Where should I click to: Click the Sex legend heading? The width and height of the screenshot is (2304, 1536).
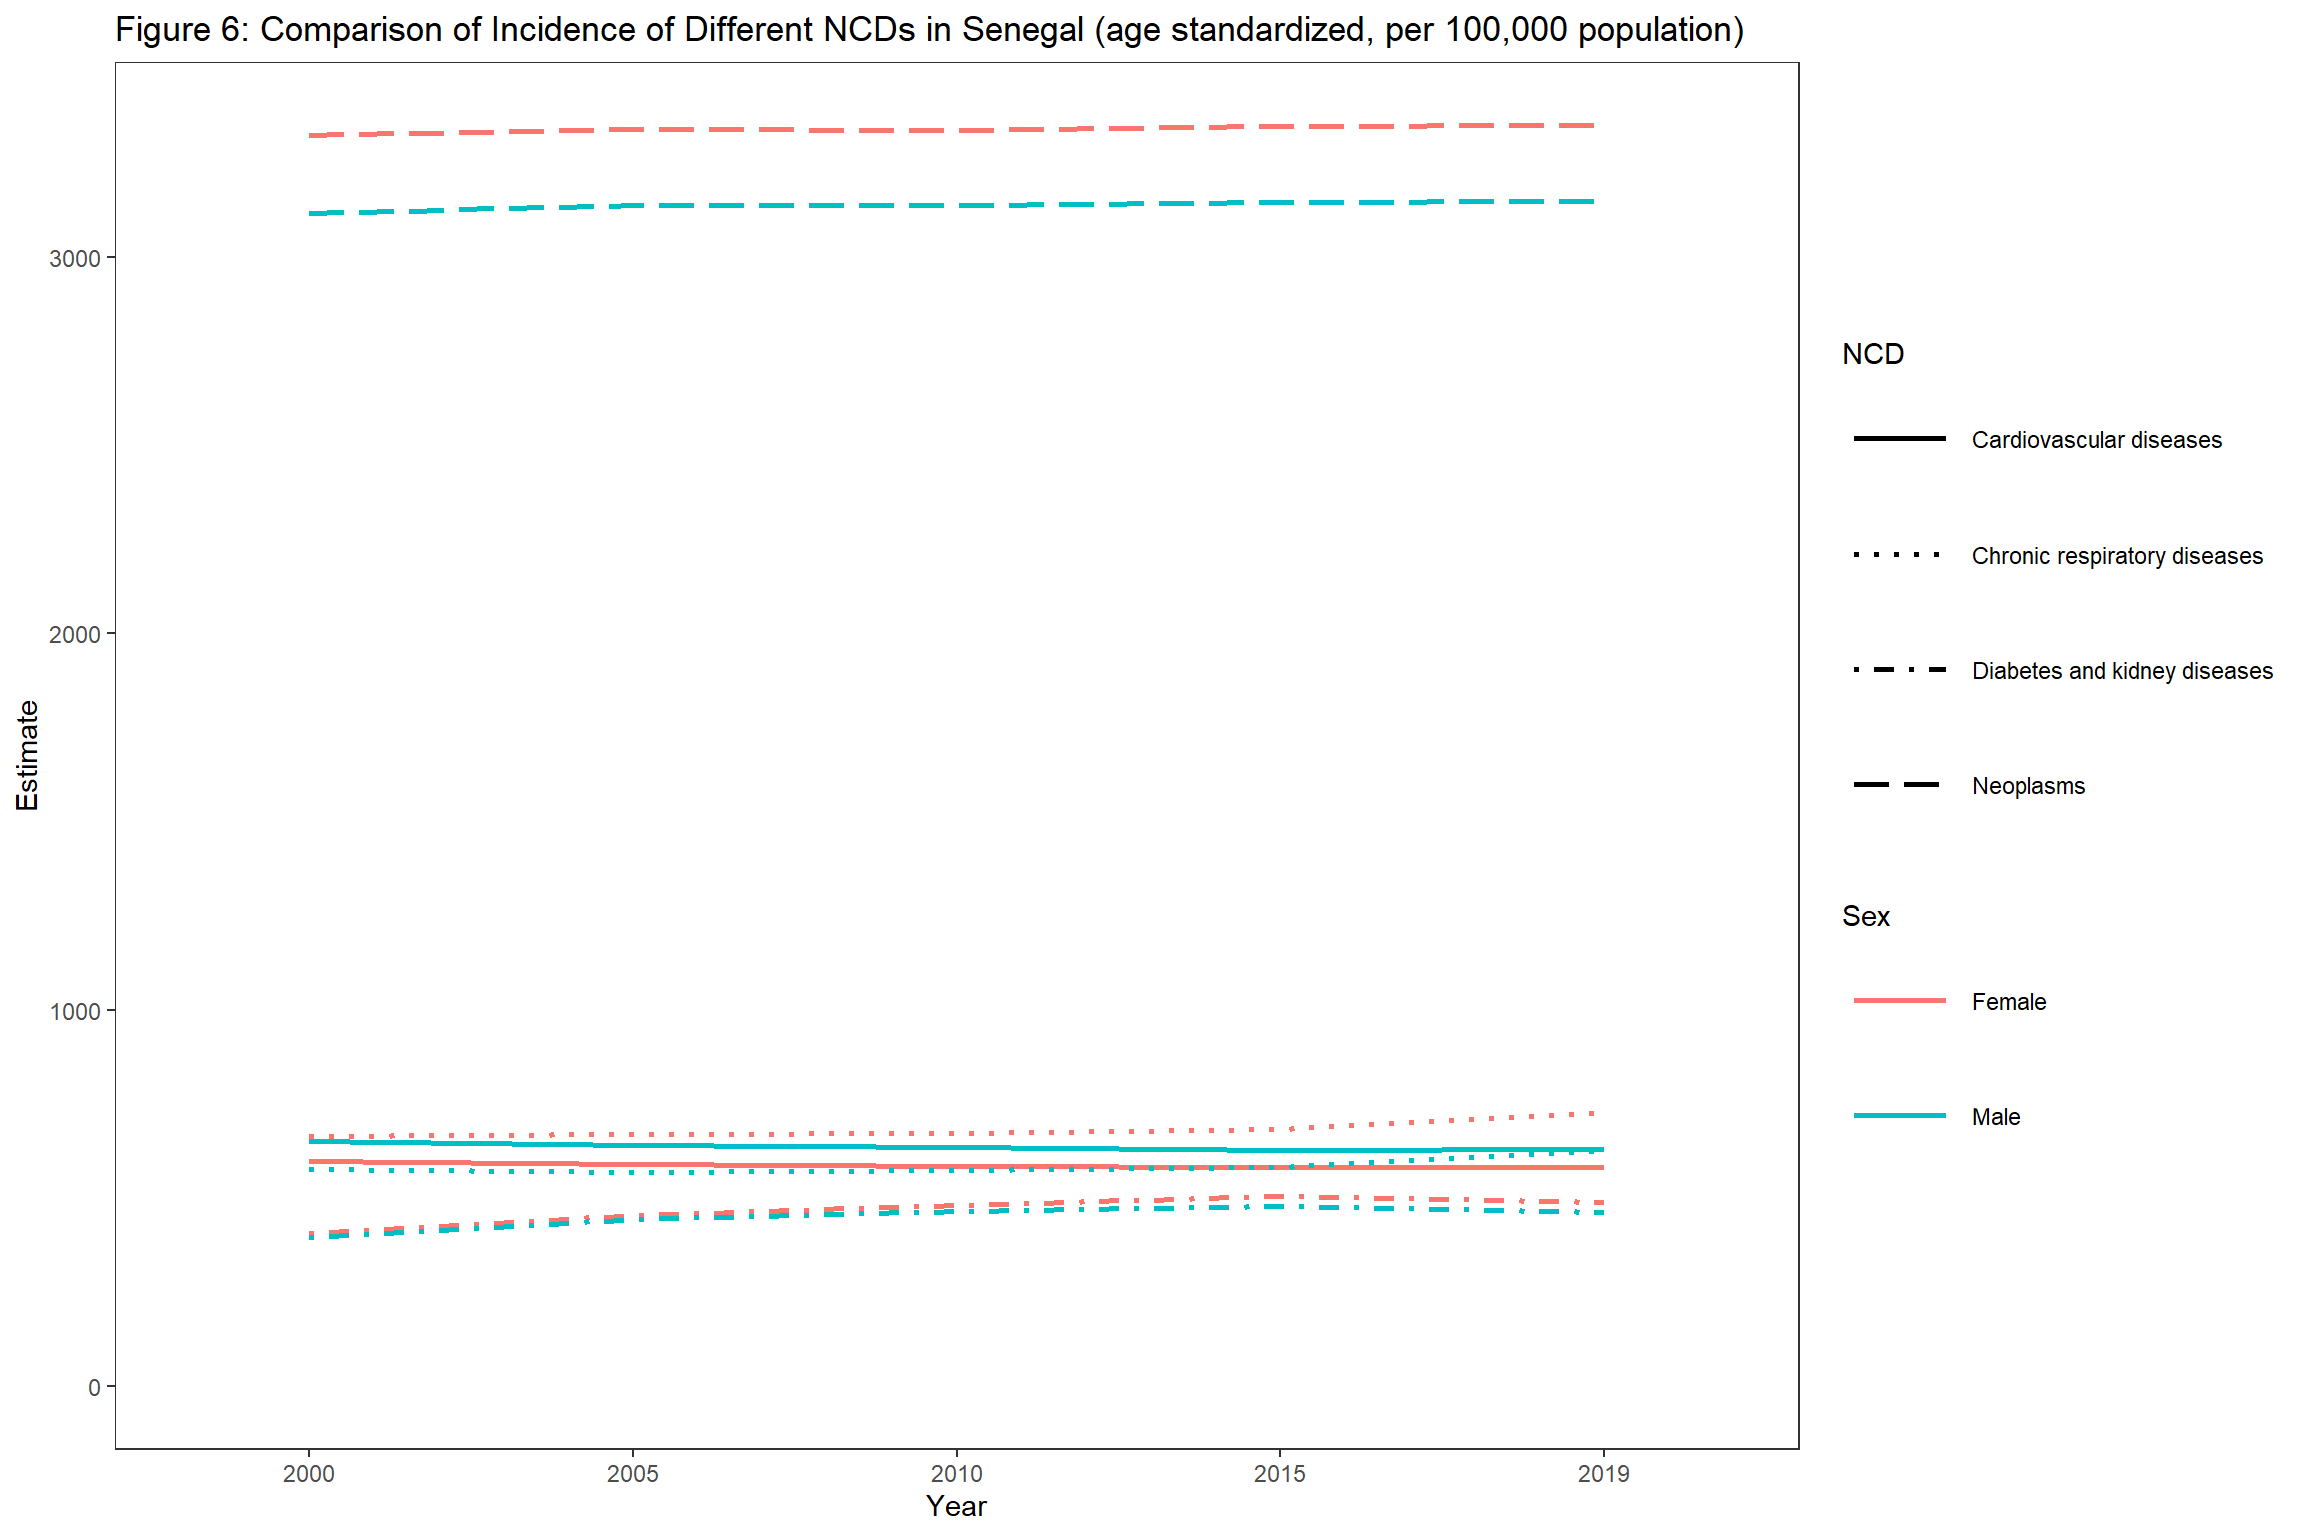pyautogui.click(x=1865, y=916)
